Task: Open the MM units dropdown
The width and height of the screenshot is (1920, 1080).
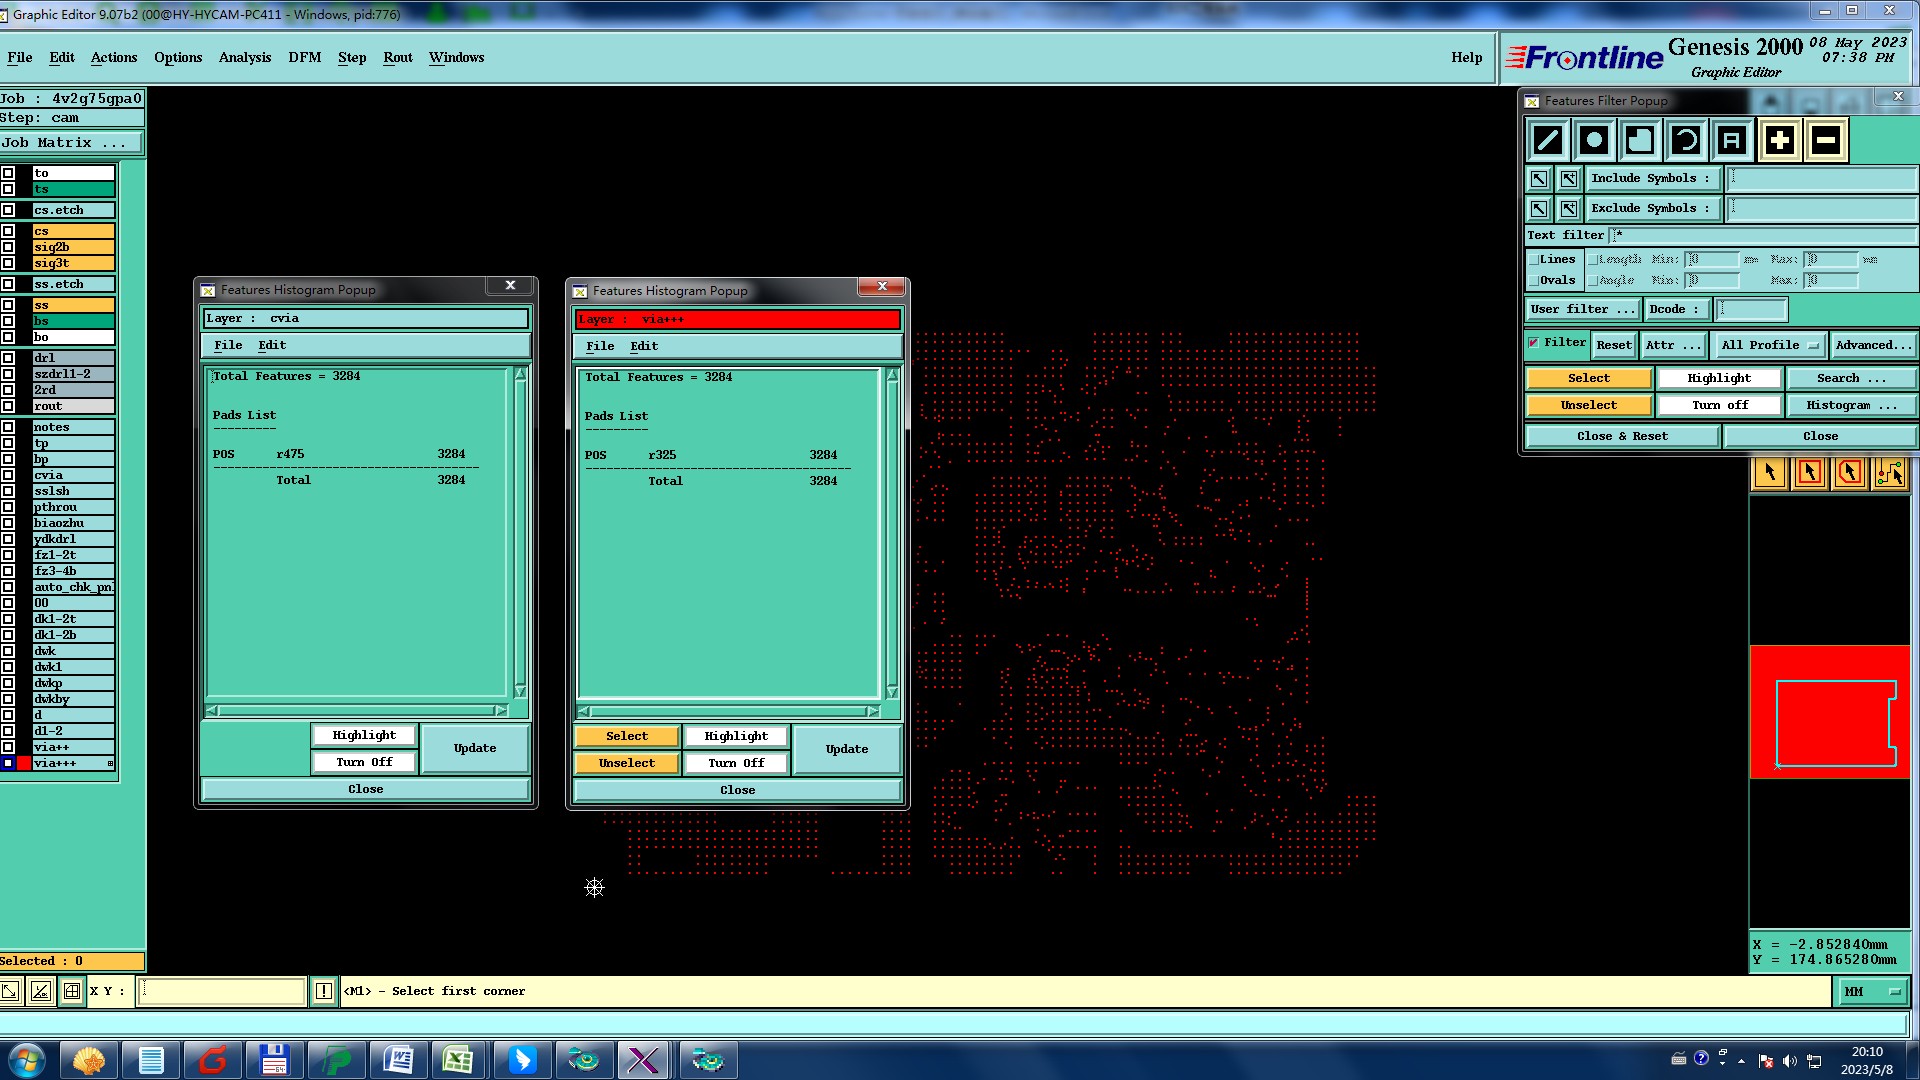Action: click(1872, 991)
